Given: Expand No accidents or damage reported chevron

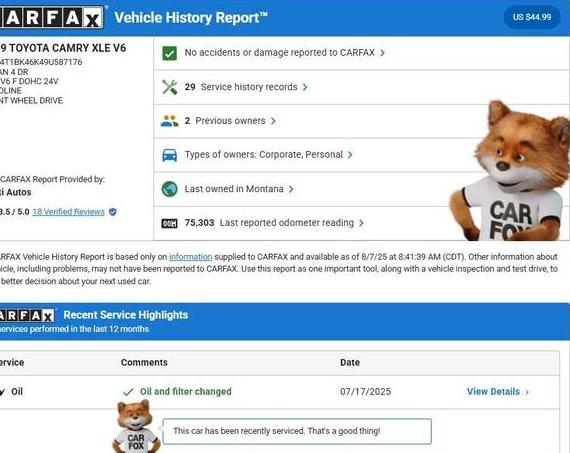Looking at the screenshot, I should 382,53.
